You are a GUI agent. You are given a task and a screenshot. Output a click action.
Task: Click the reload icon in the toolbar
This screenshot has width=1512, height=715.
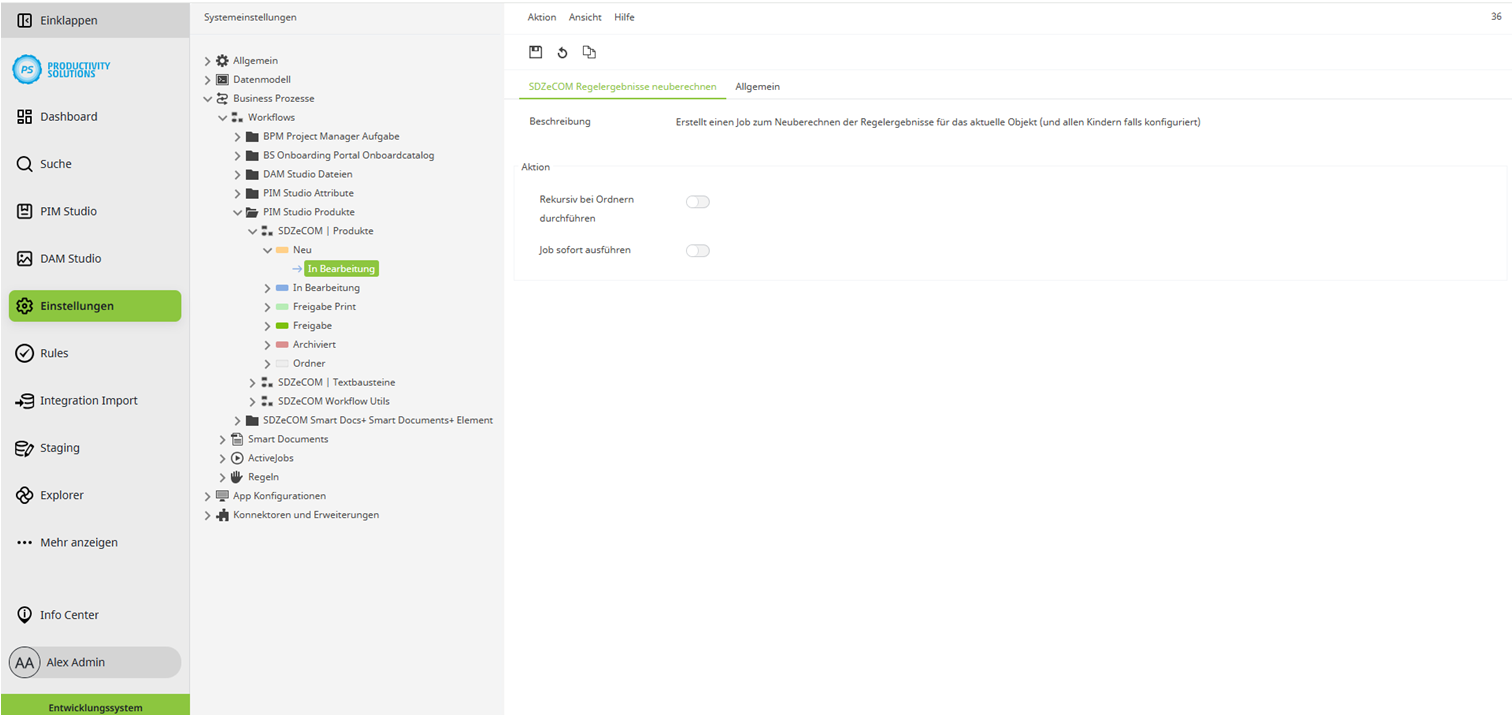(x=562, y=51)
